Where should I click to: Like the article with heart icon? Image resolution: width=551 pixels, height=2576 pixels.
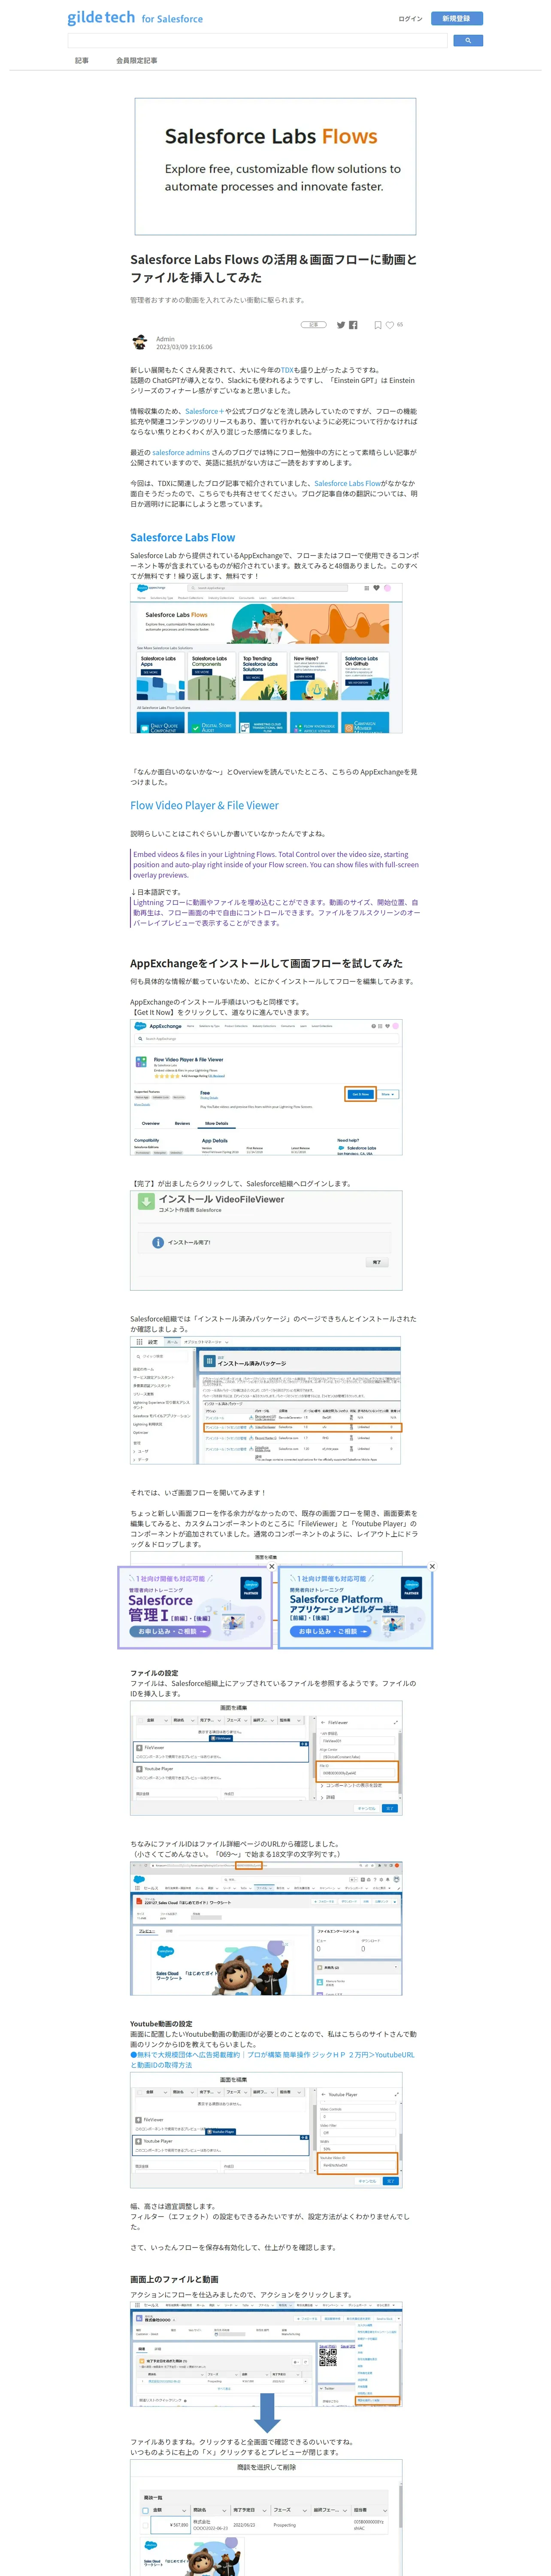[390, 325]
